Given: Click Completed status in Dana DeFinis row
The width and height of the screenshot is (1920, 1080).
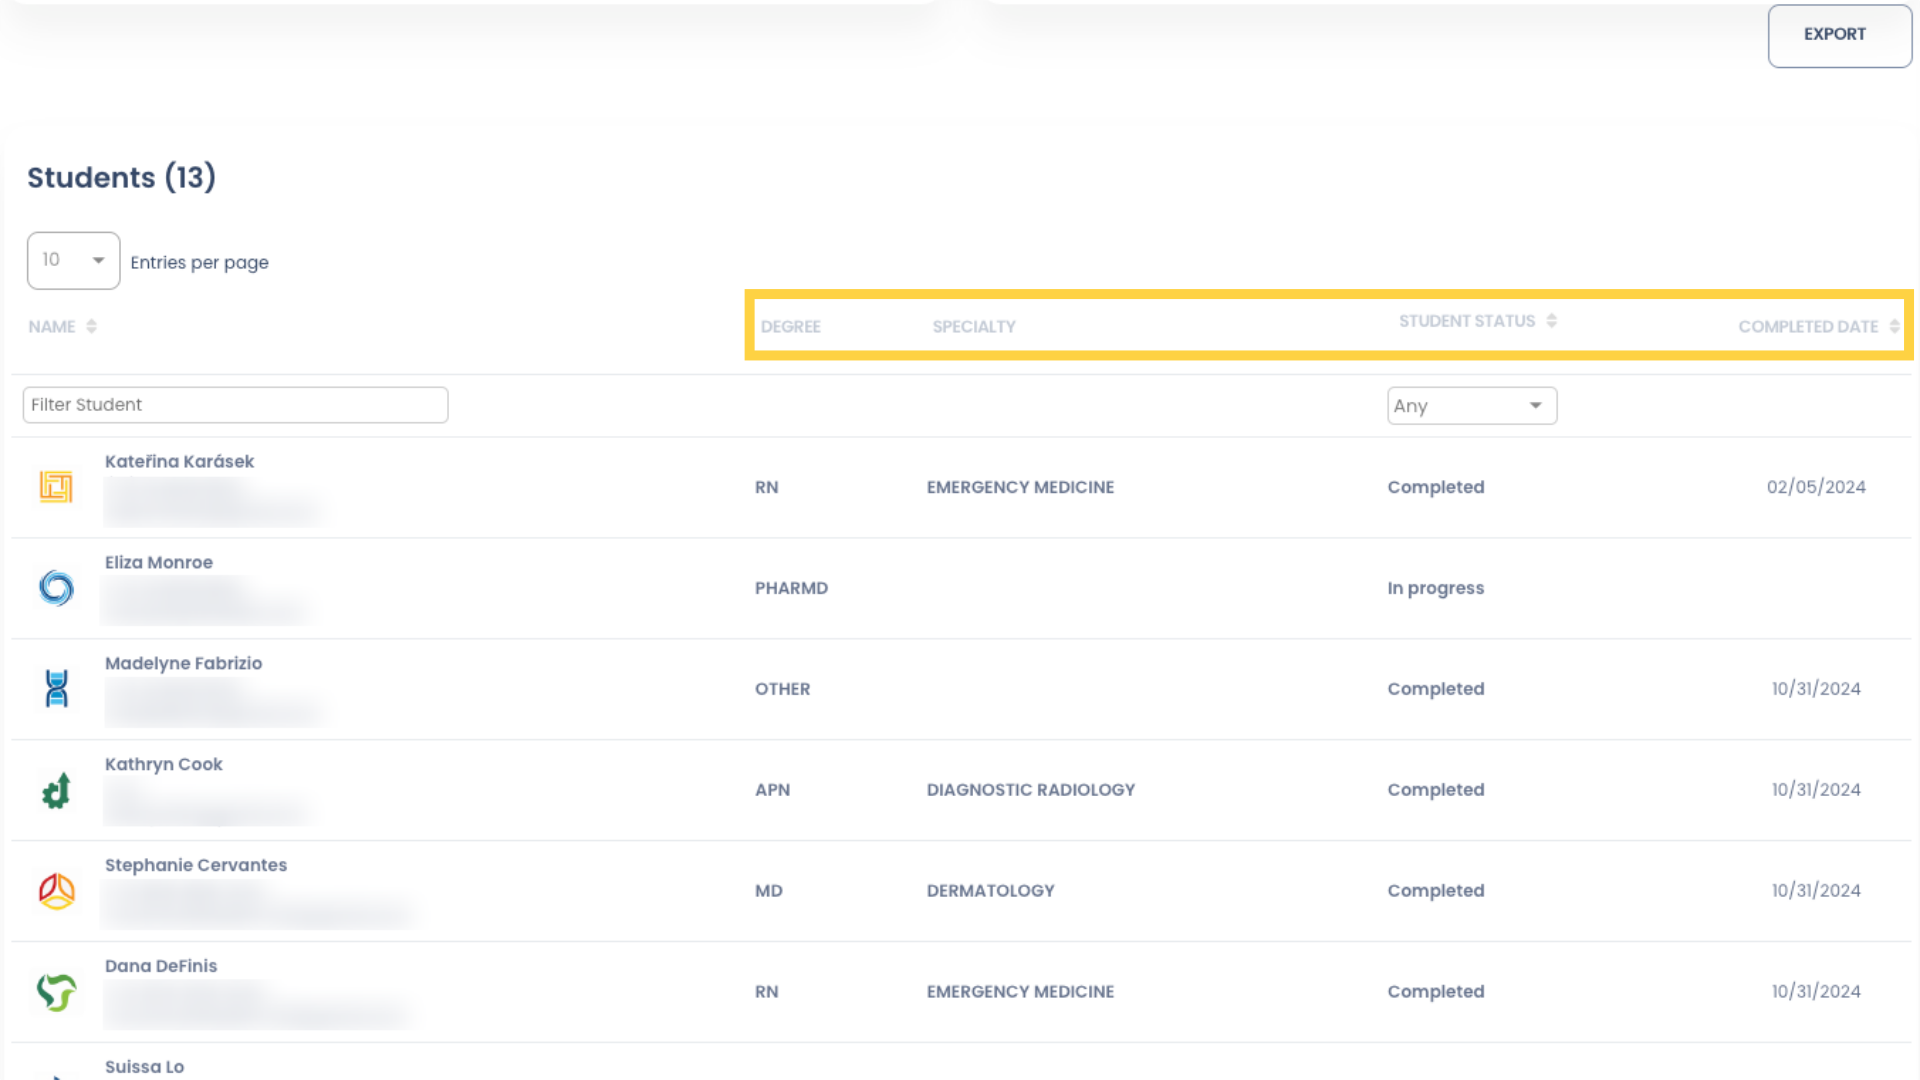Looking at the screenshot, I should pos(1435,992).
